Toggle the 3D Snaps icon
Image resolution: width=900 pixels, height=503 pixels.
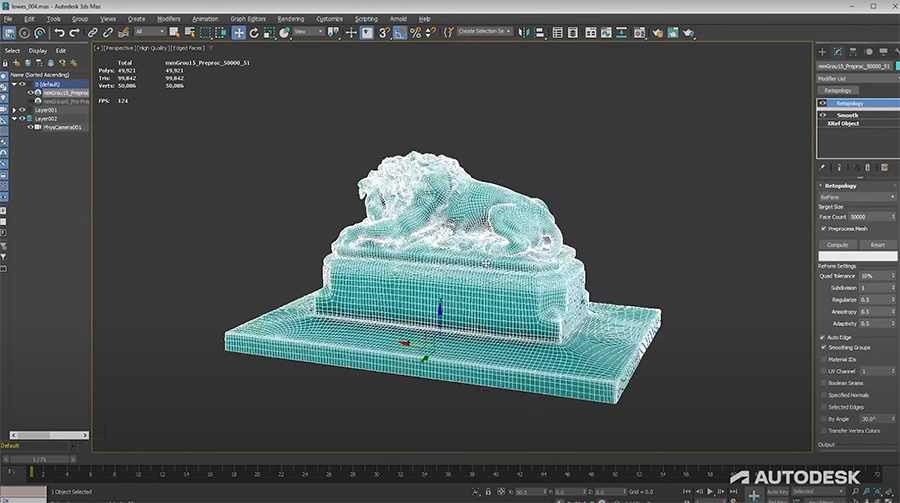[x=385, y=33]
